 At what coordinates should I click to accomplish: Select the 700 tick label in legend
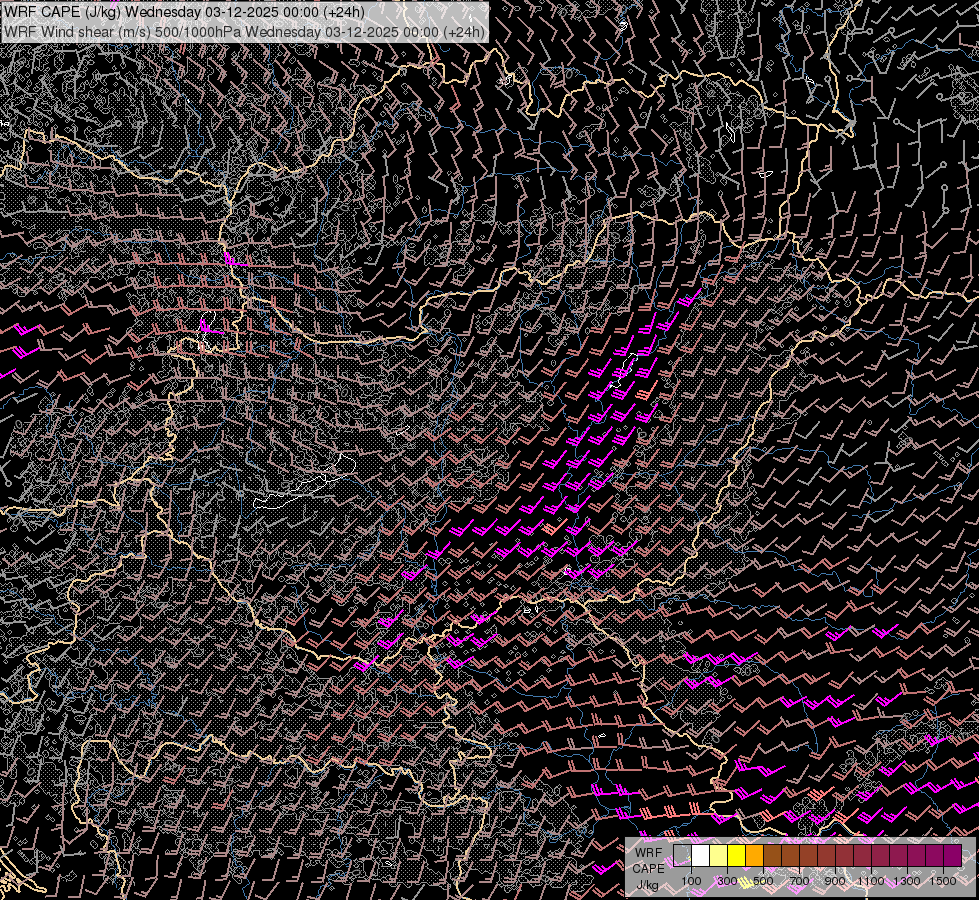pos(799,881)
